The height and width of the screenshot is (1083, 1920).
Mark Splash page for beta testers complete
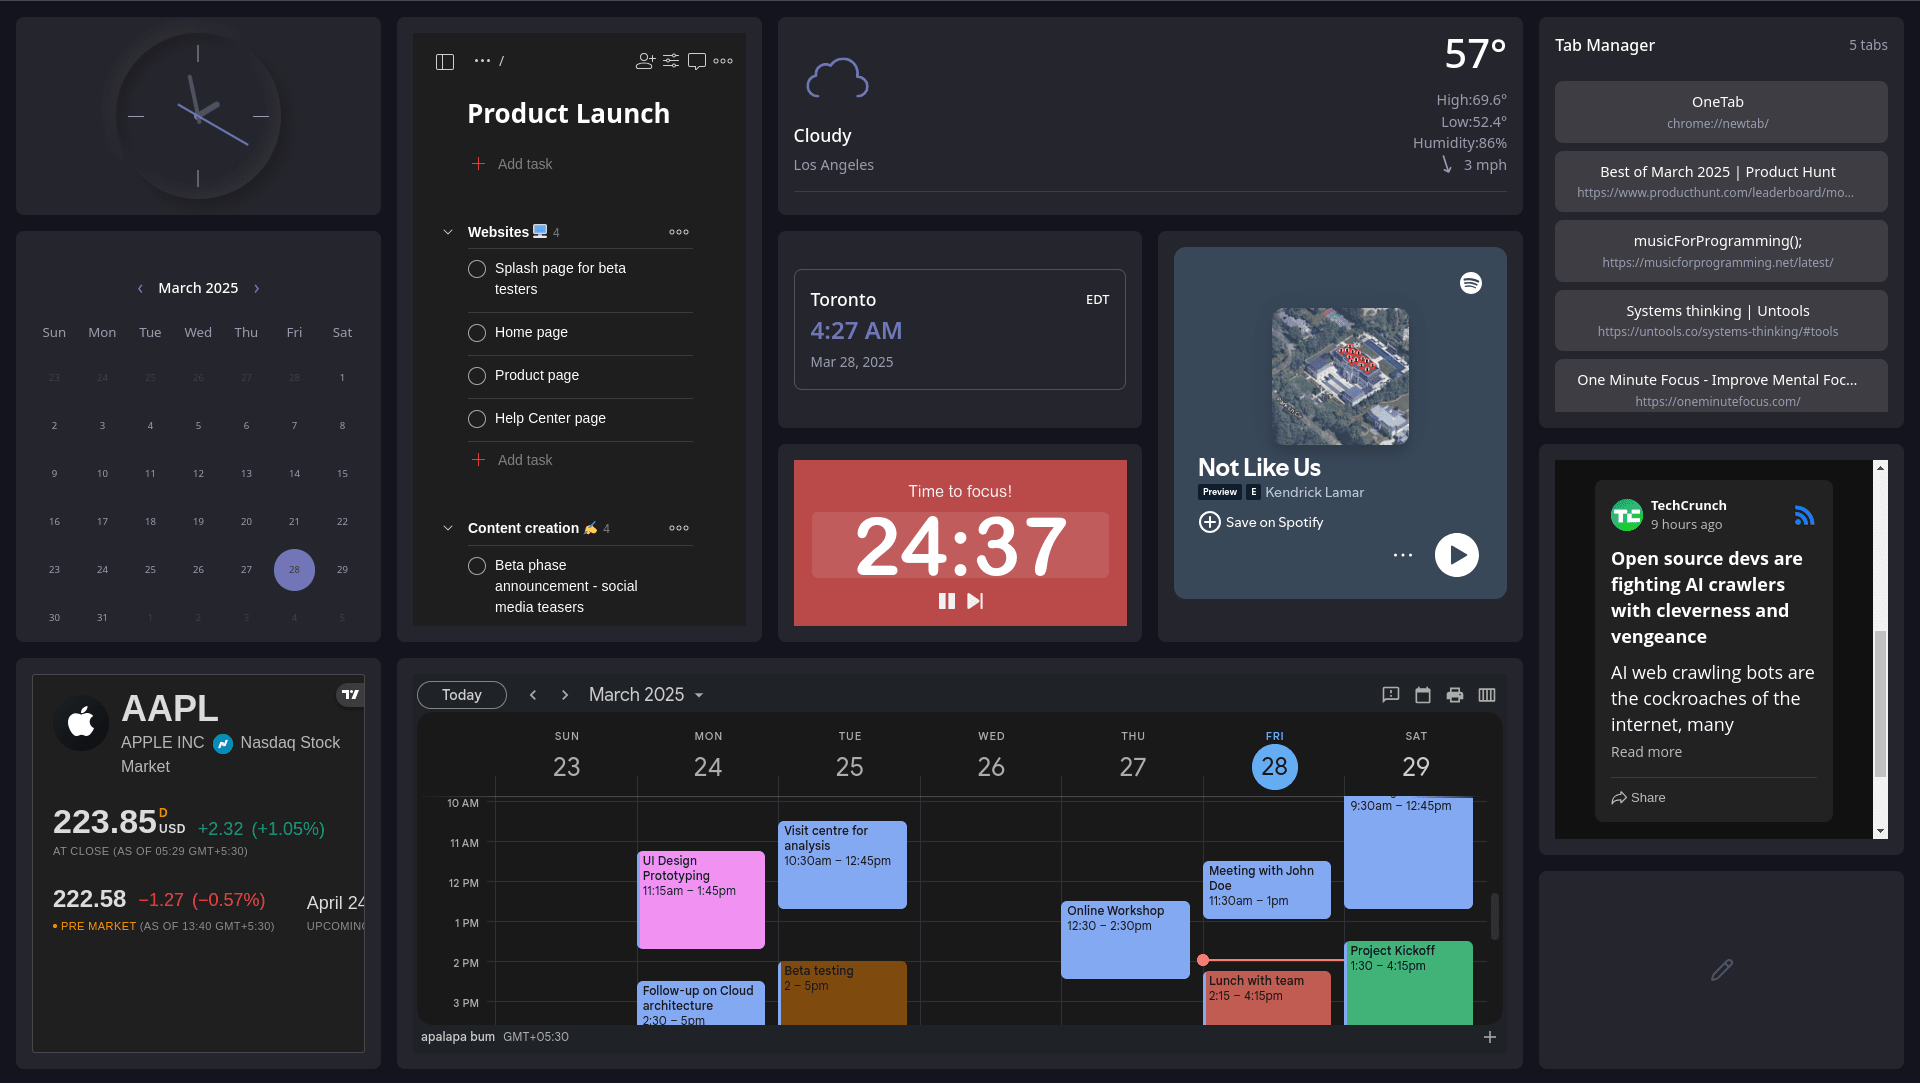tap(477, 269)
